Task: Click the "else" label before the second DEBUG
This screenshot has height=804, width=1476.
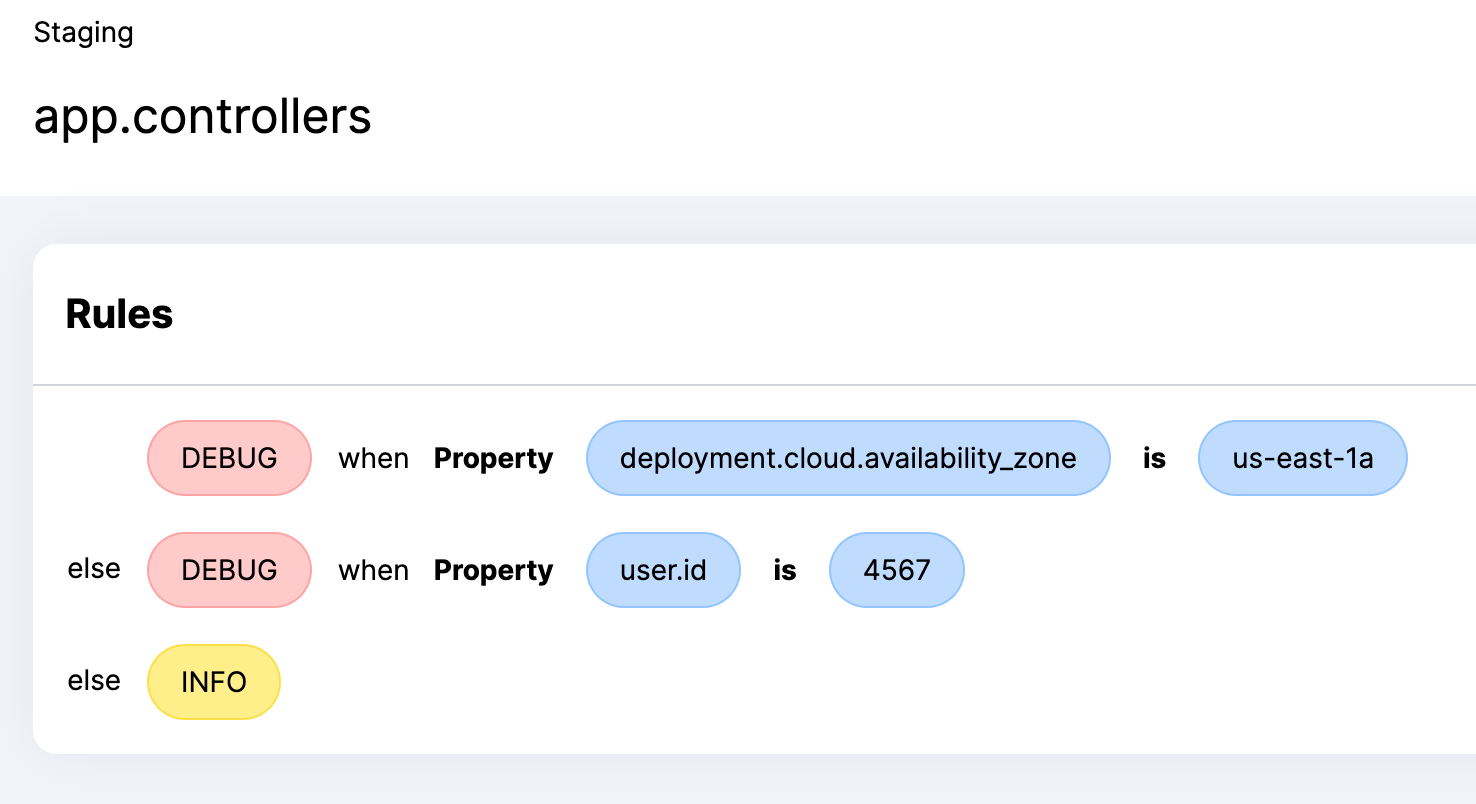Action: point(94,569)
